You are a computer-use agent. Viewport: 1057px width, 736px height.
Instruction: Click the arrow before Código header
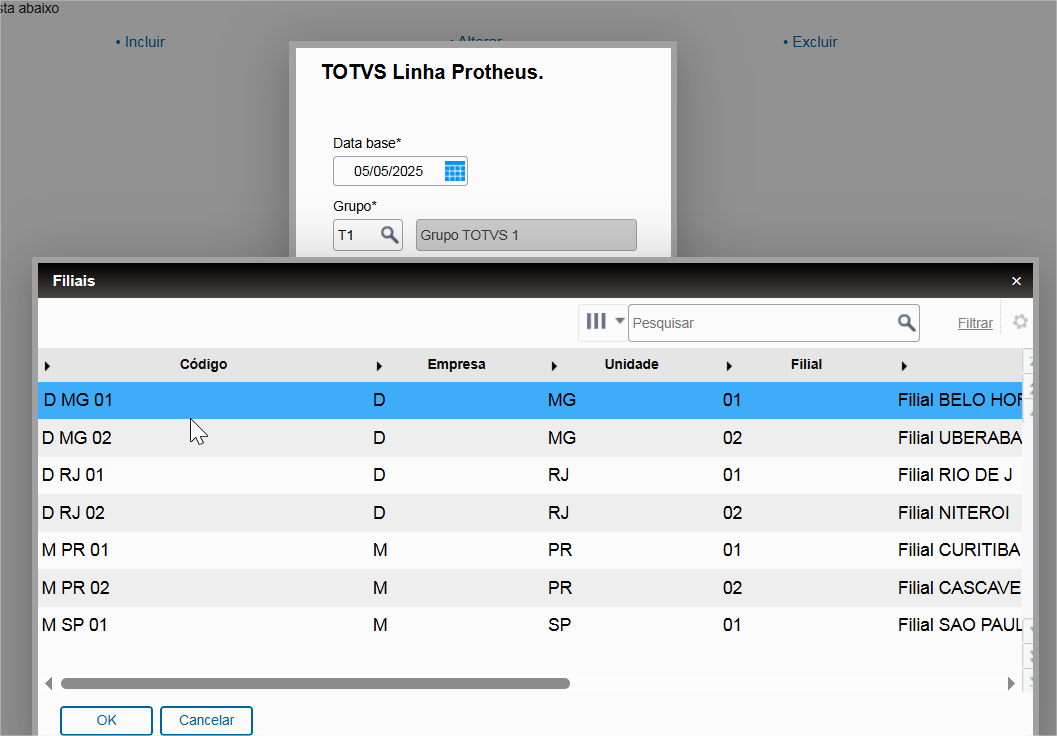pos(47,366)
